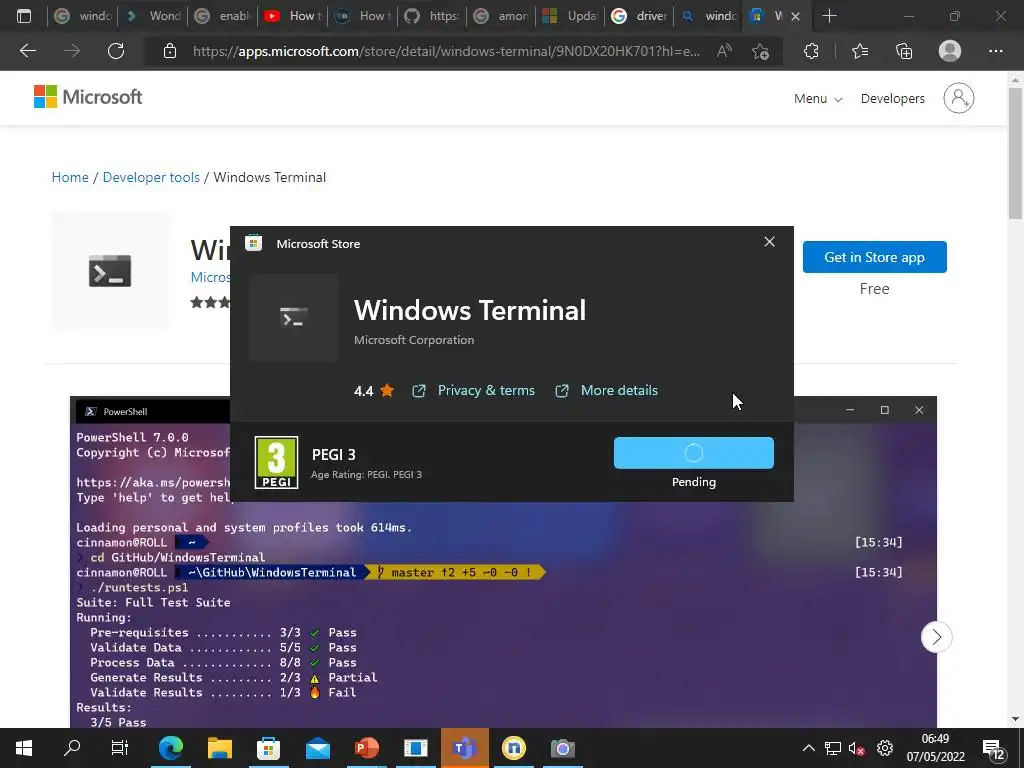Open Camera app from taskbar
The width and height of the screenshot is (1024, 768).
point(562,748)
